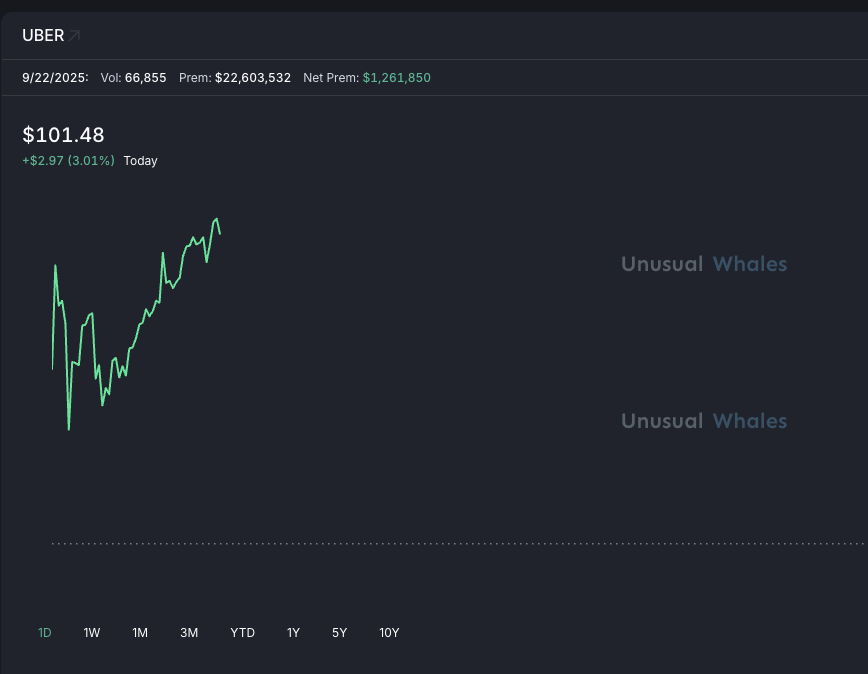
Task: Display the 5Y price chart
Action: click(340, 633)
